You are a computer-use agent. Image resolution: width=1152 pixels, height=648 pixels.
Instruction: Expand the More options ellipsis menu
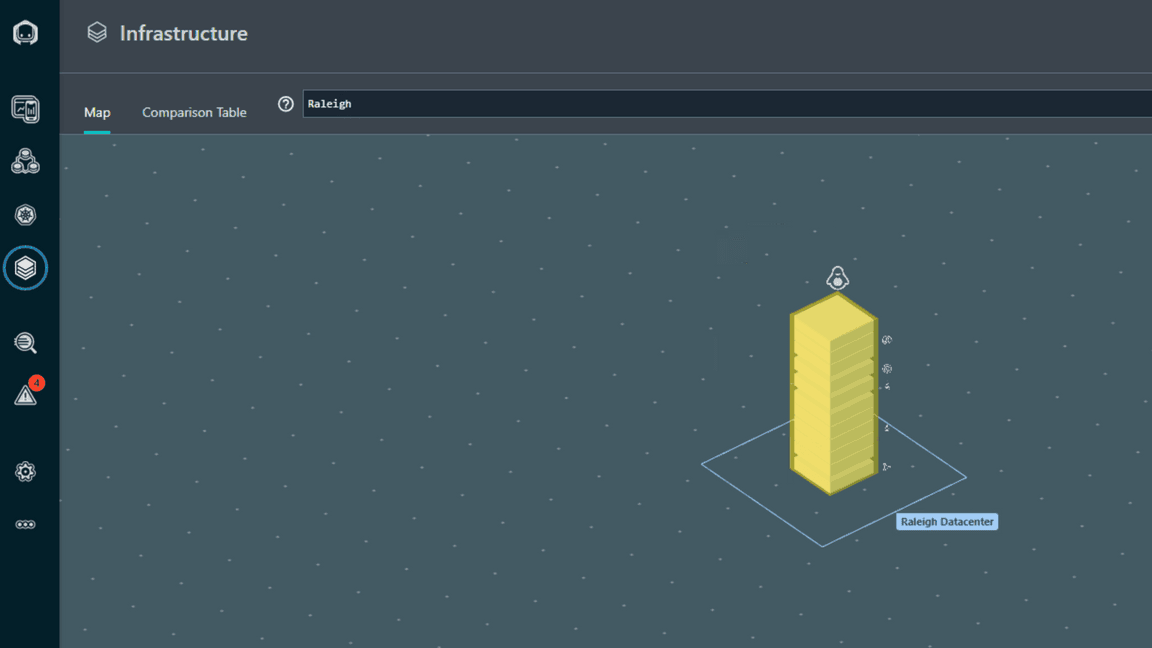(x=25, y=524)
